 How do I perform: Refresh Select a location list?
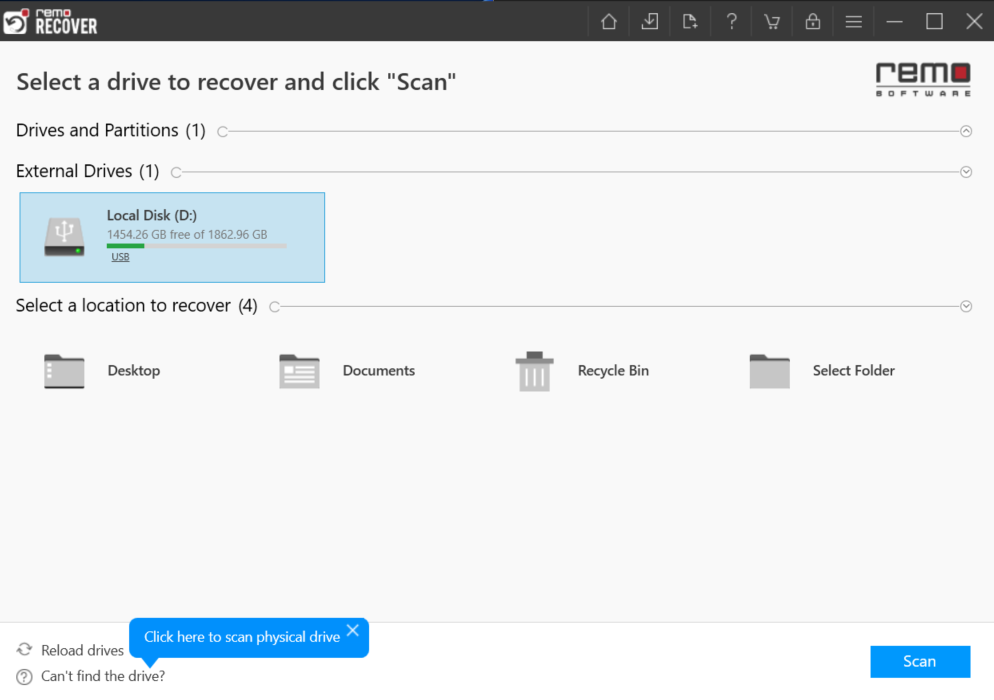(274, 307)
